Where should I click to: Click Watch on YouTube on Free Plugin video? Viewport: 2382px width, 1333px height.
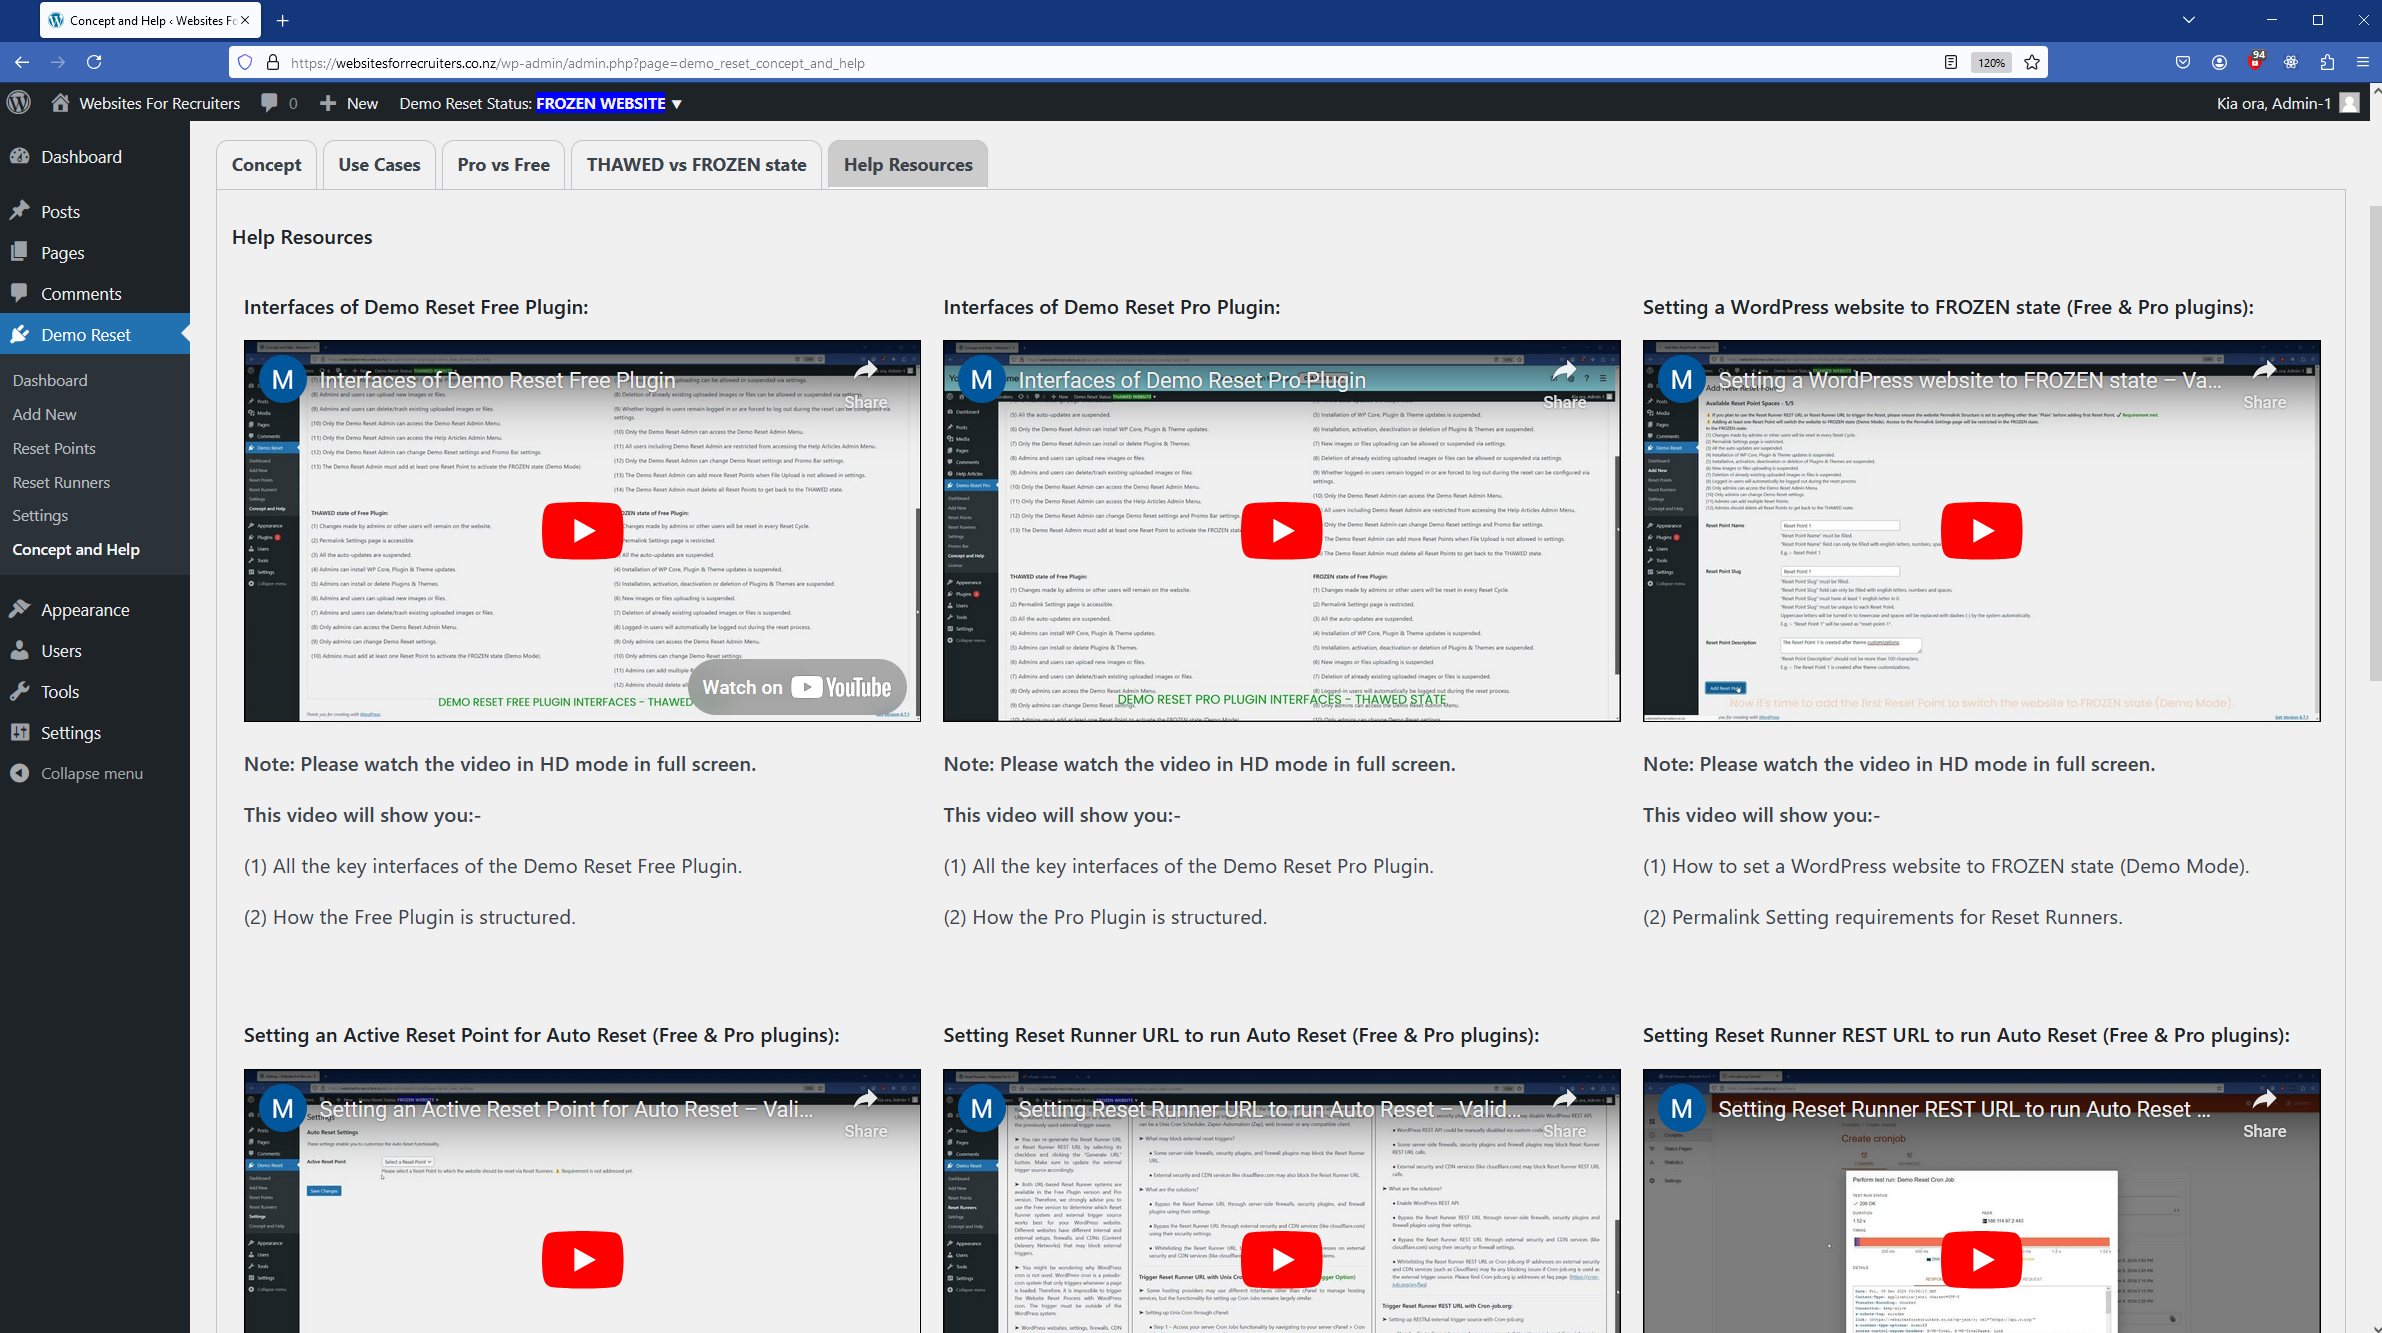[x=797, y=687]
